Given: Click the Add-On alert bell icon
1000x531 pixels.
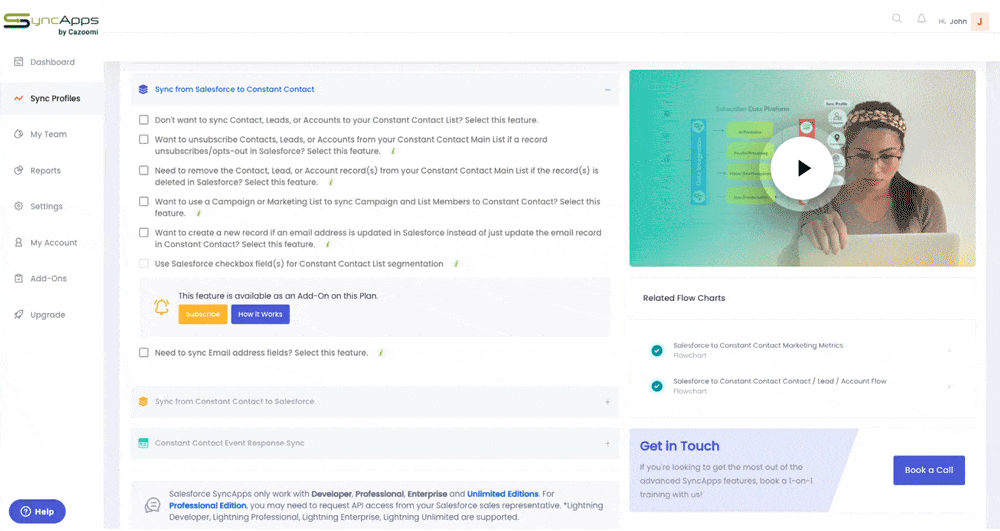Looking at the screenshot, I should point(161,307).
